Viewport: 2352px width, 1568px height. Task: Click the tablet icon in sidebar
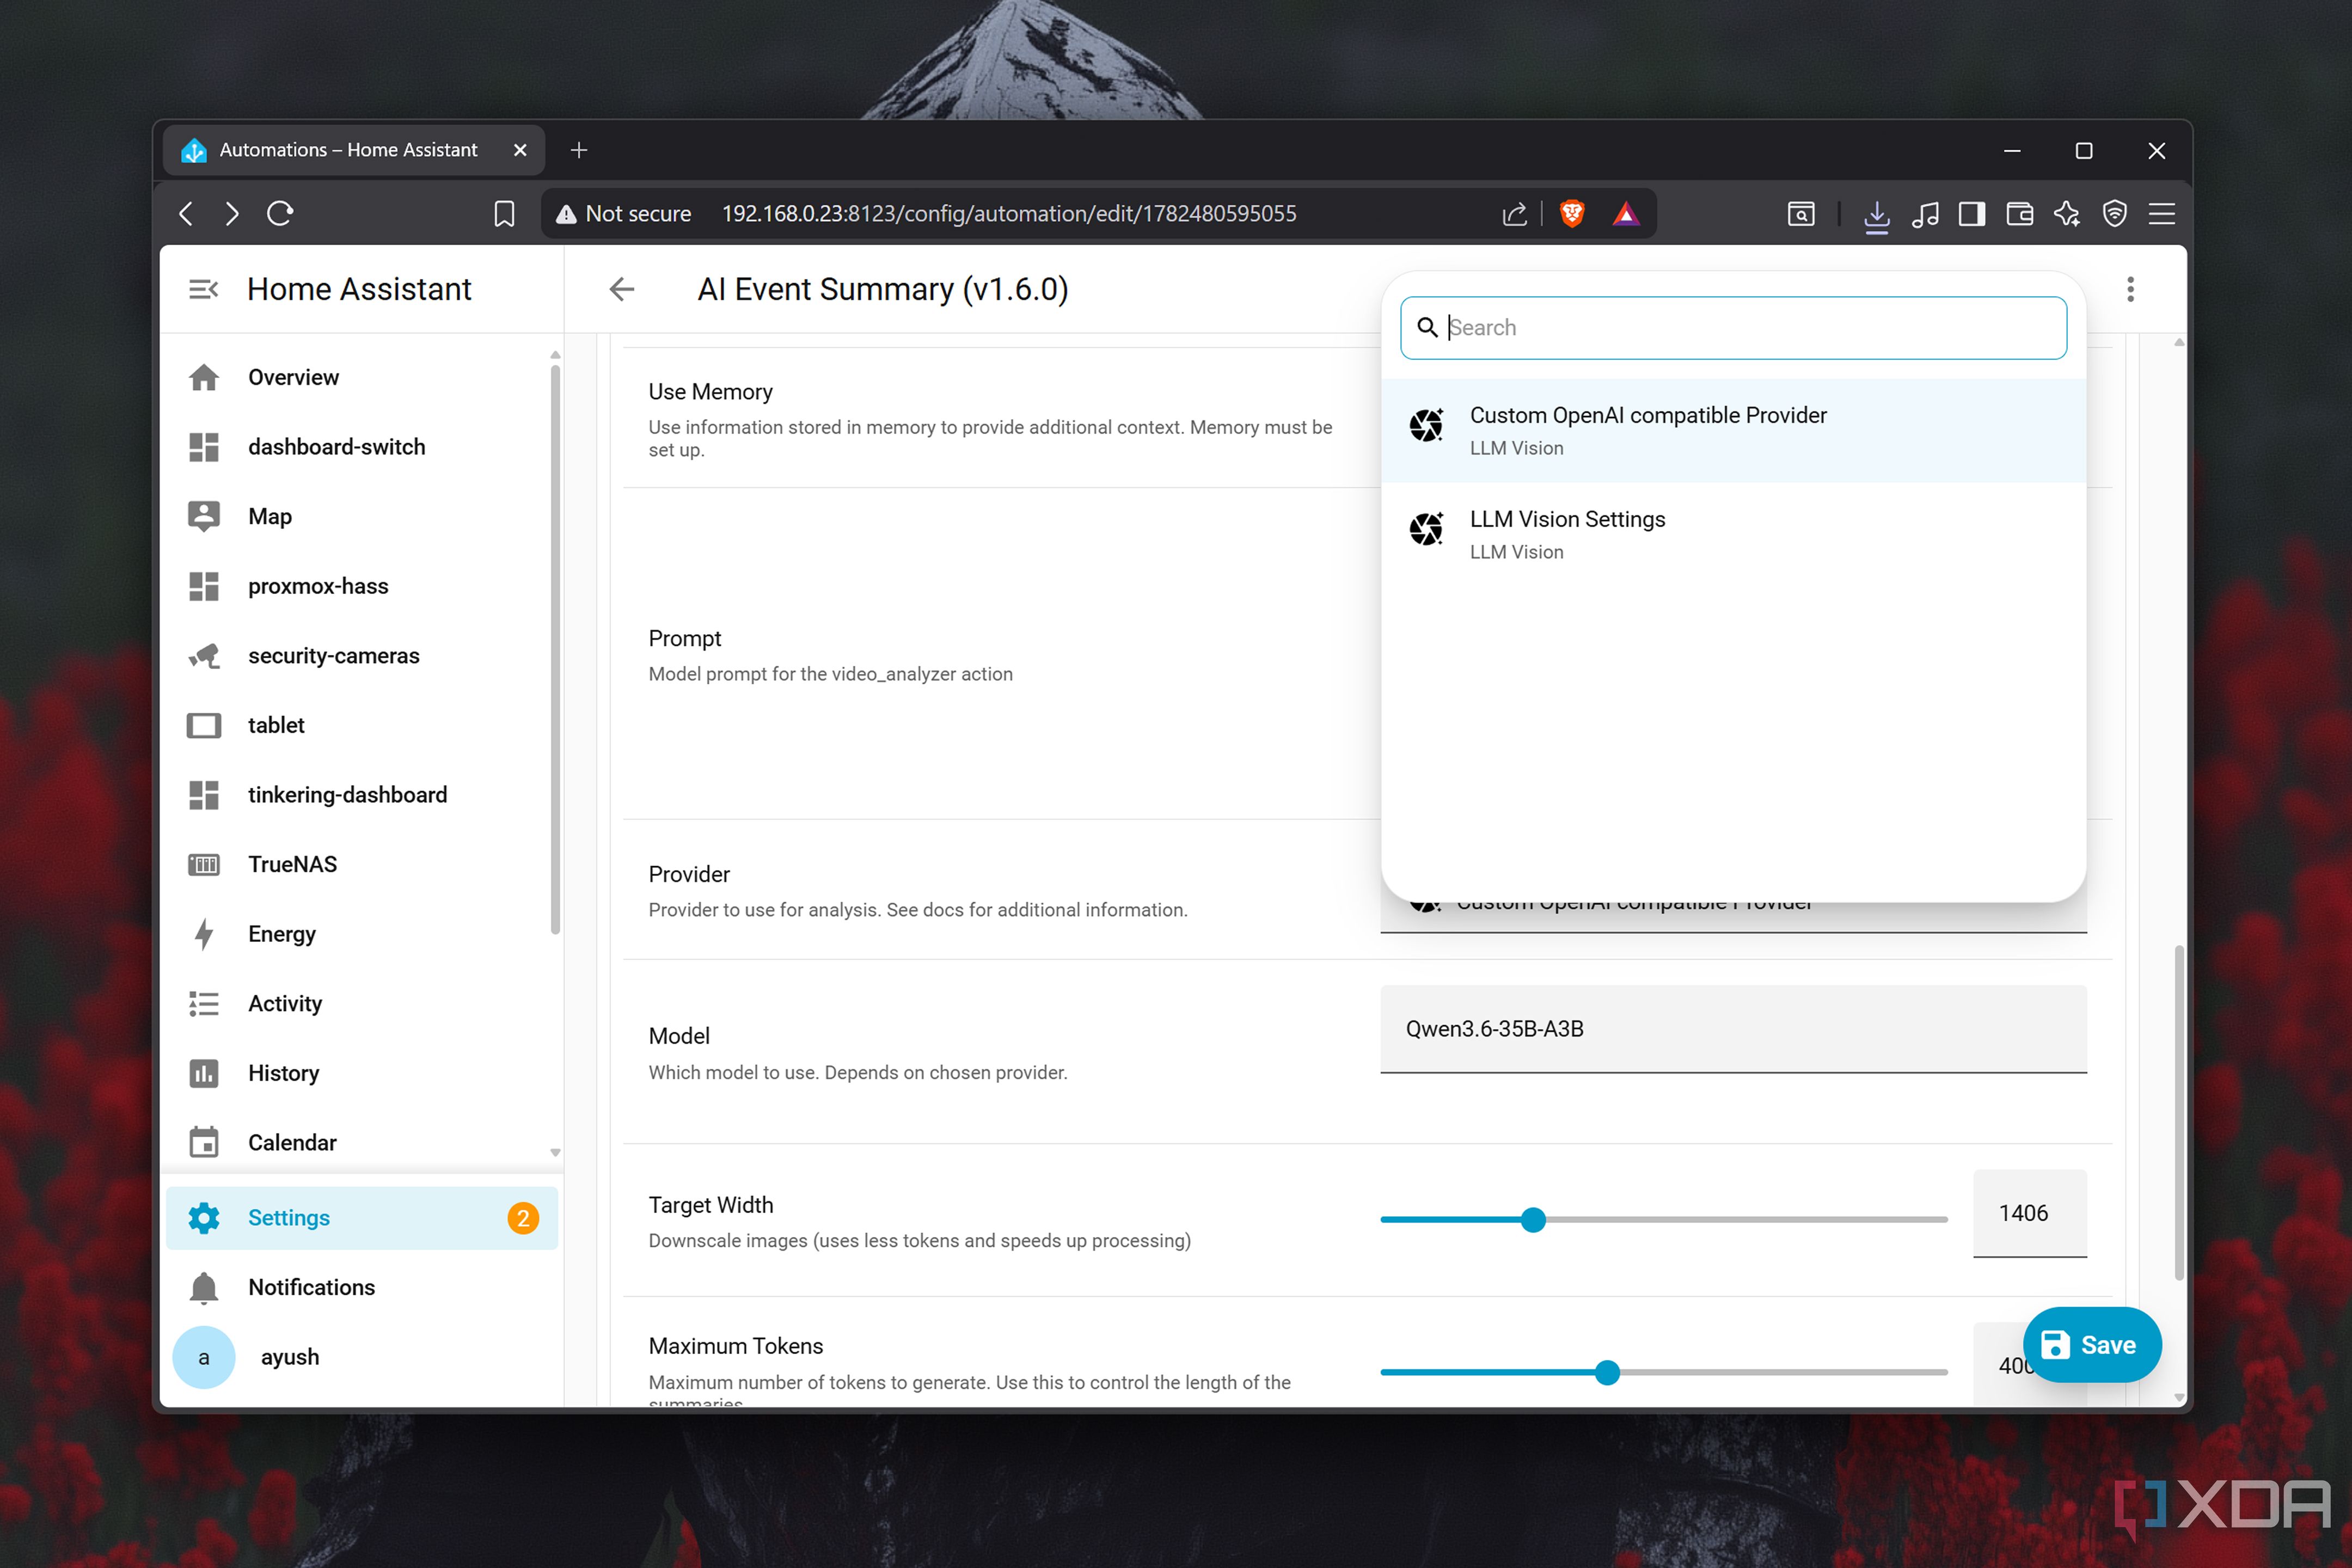(204, 725)
